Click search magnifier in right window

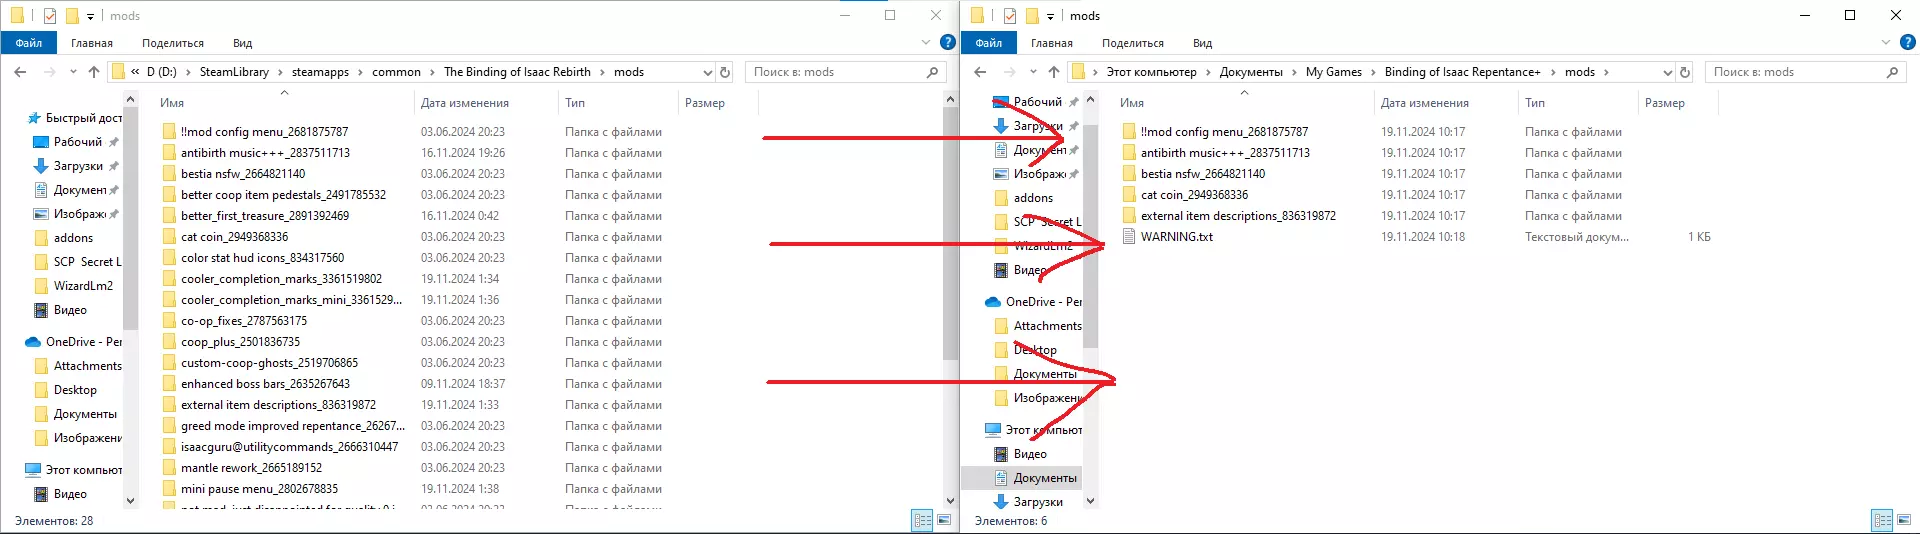click(x=1892, y=72)
